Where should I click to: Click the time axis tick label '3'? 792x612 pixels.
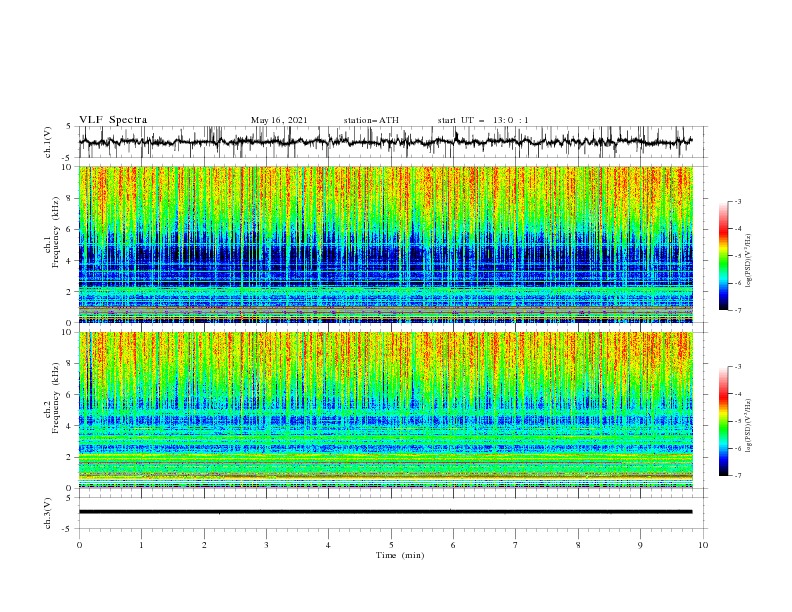coord(266,545)
